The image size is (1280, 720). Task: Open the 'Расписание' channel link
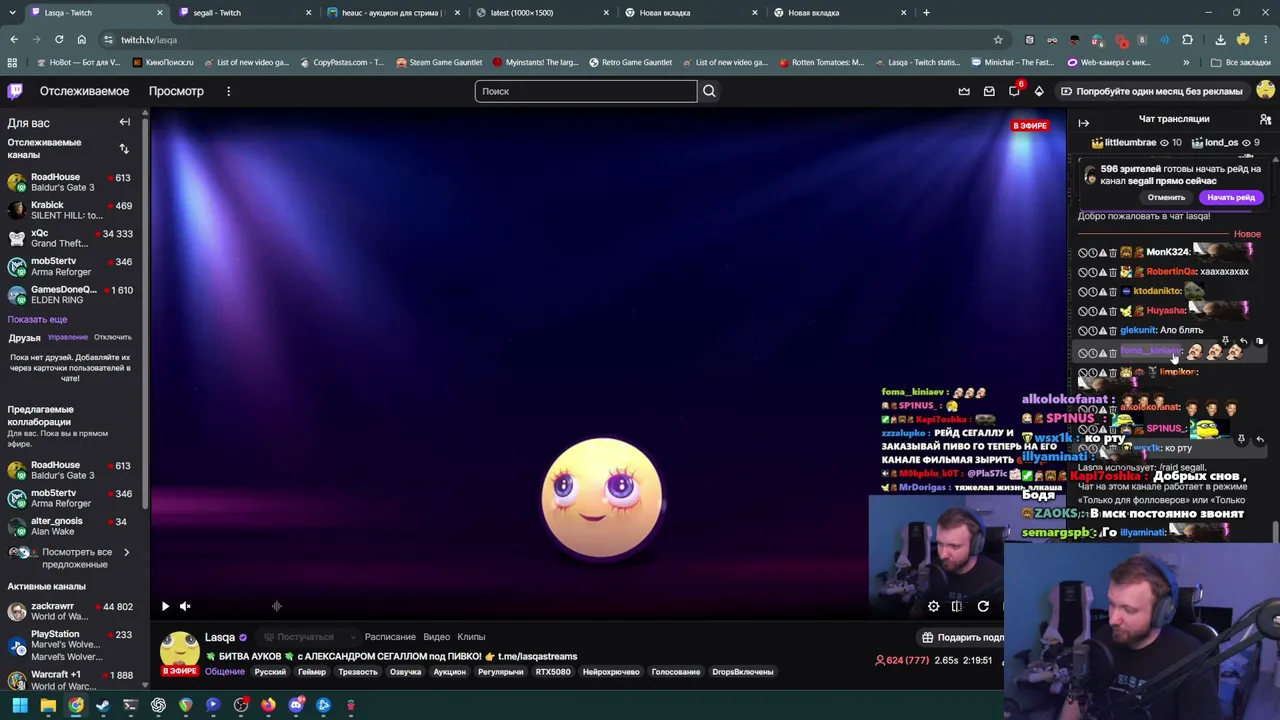[390, 637]
